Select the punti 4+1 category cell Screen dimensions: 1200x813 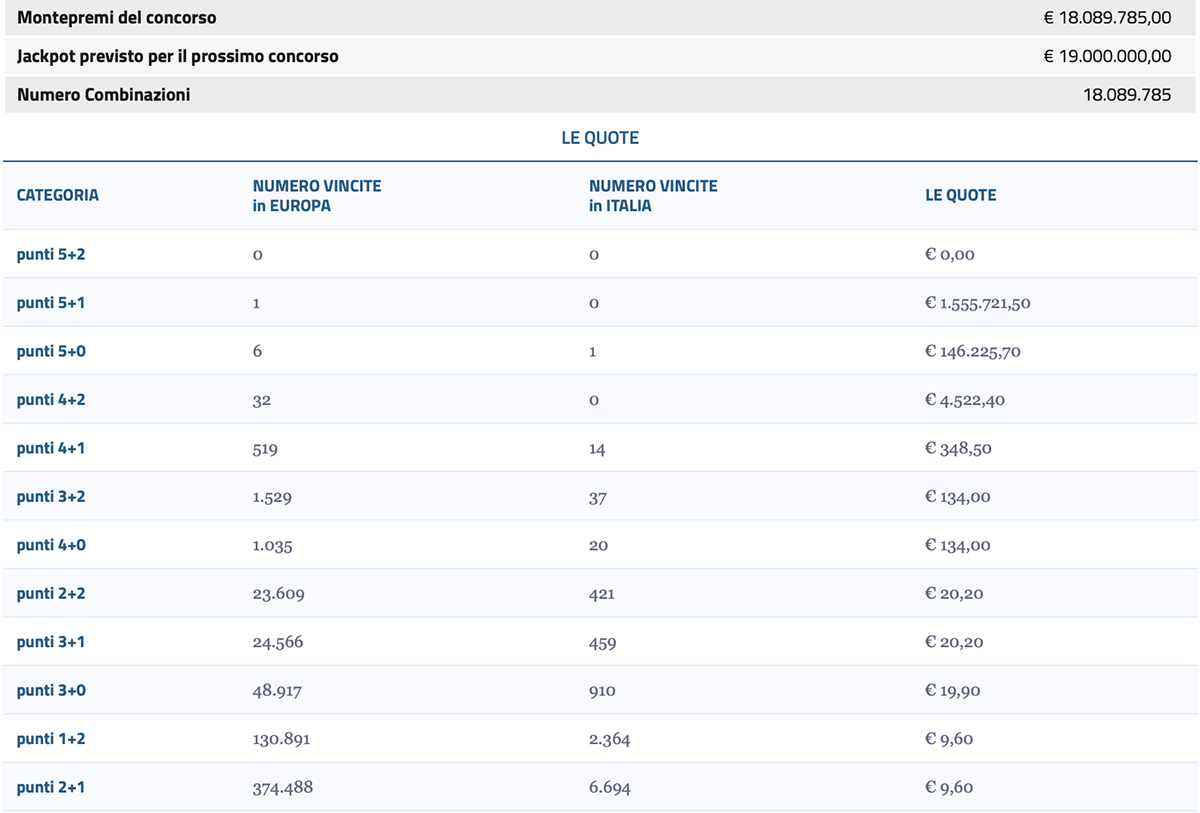51,448
